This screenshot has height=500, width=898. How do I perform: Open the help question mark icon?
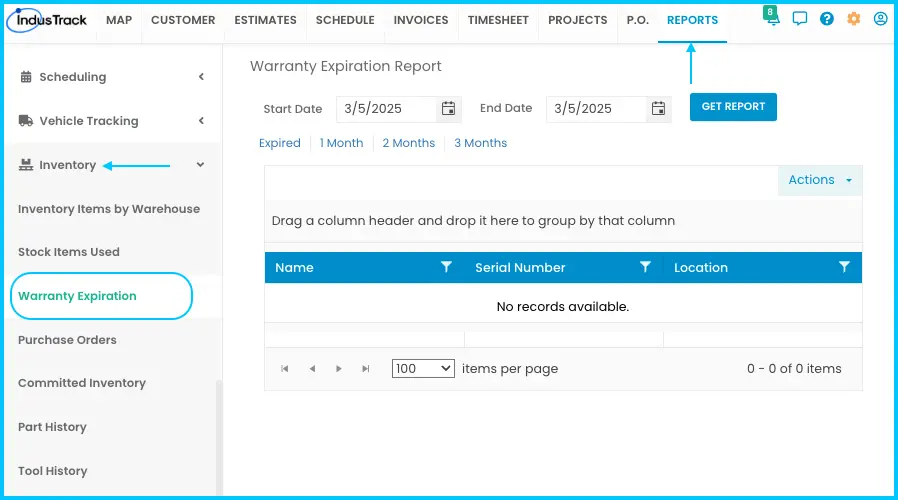click(826, 19)
